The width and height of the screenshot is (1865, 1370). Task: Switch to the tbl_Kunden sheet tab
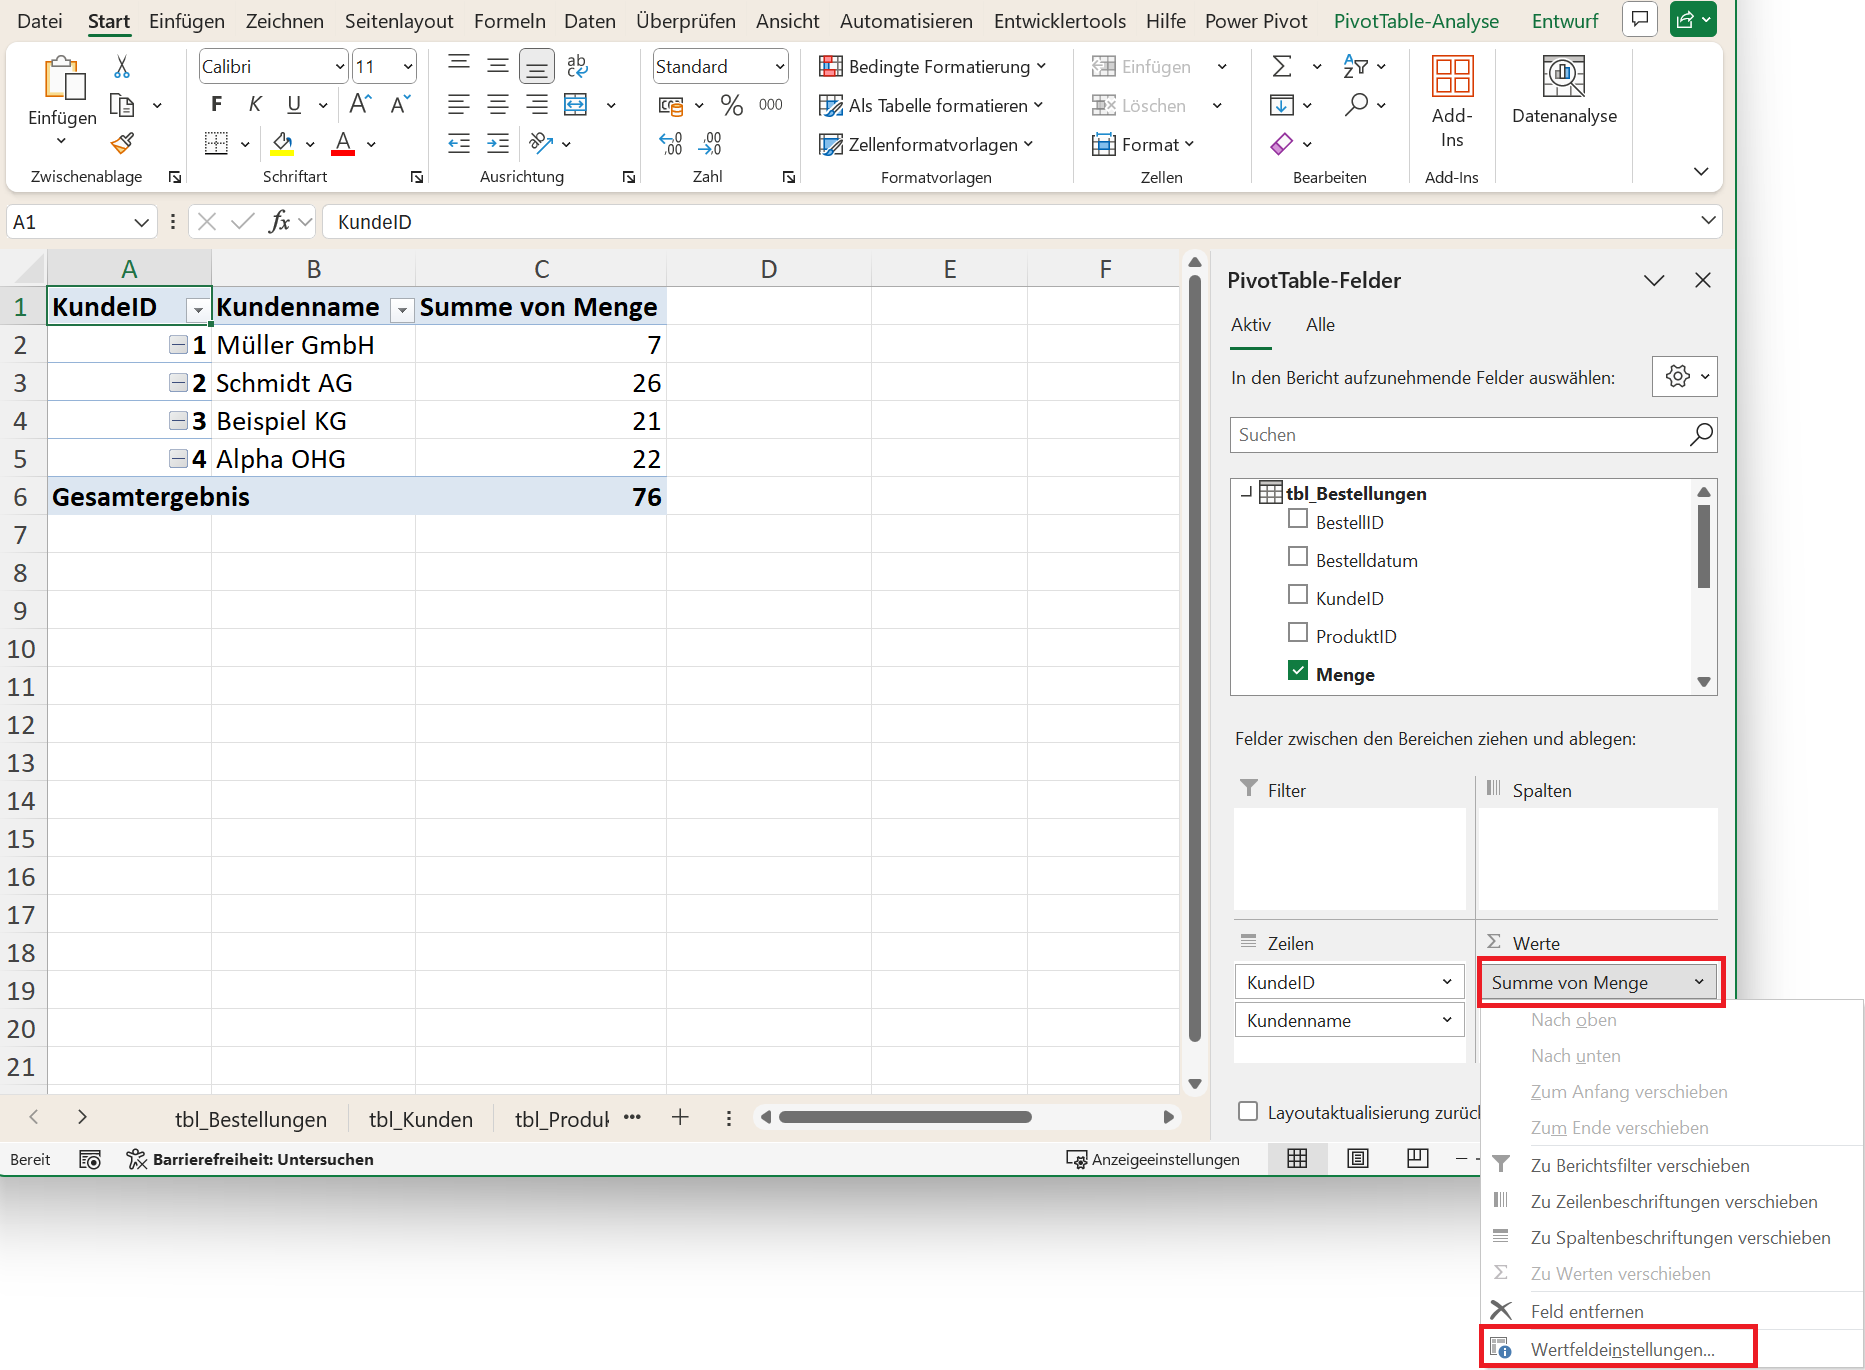pos(420,1119)
